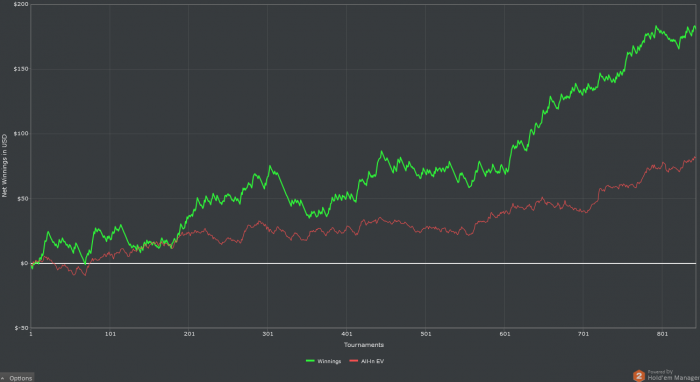The height and width of the screenshot is (382, 700).
Task: Open the Options button
Action: click(17, 378)
